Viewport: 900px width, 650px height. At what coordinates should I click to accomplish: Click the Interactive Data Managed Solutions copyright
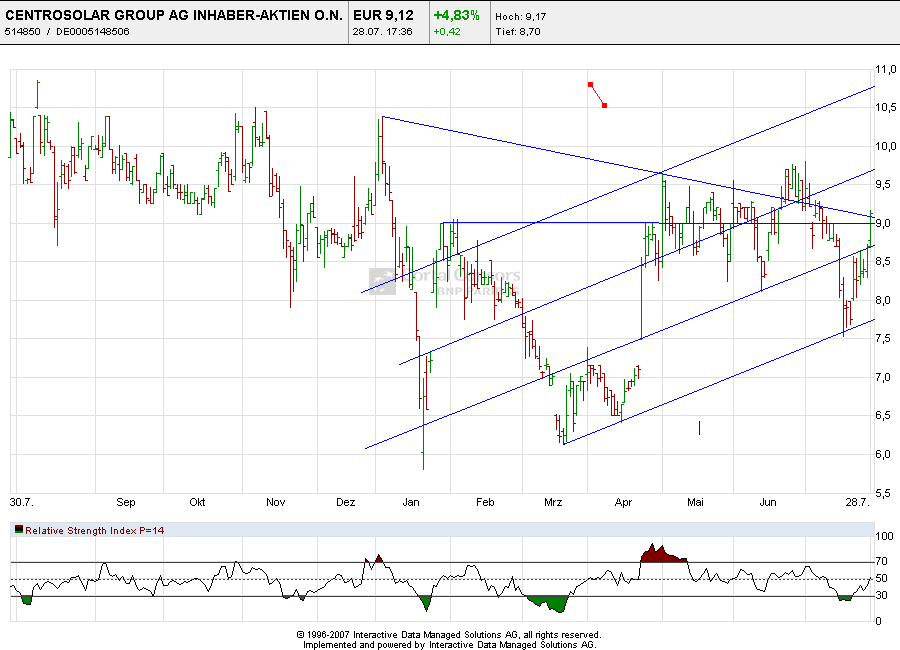(449, 634)
